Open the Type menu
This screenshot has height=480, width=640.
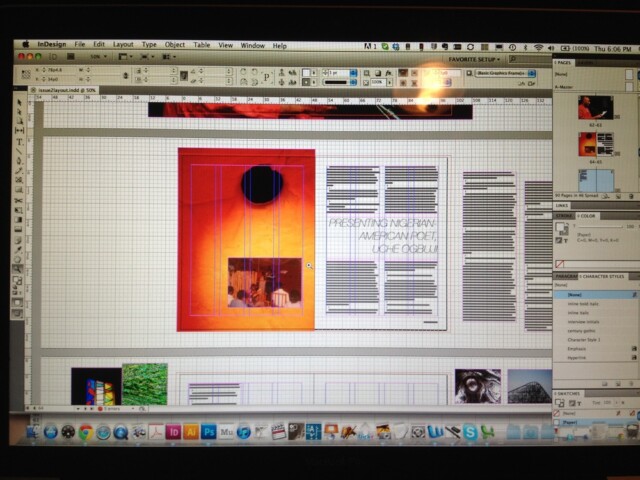point(149,44)
